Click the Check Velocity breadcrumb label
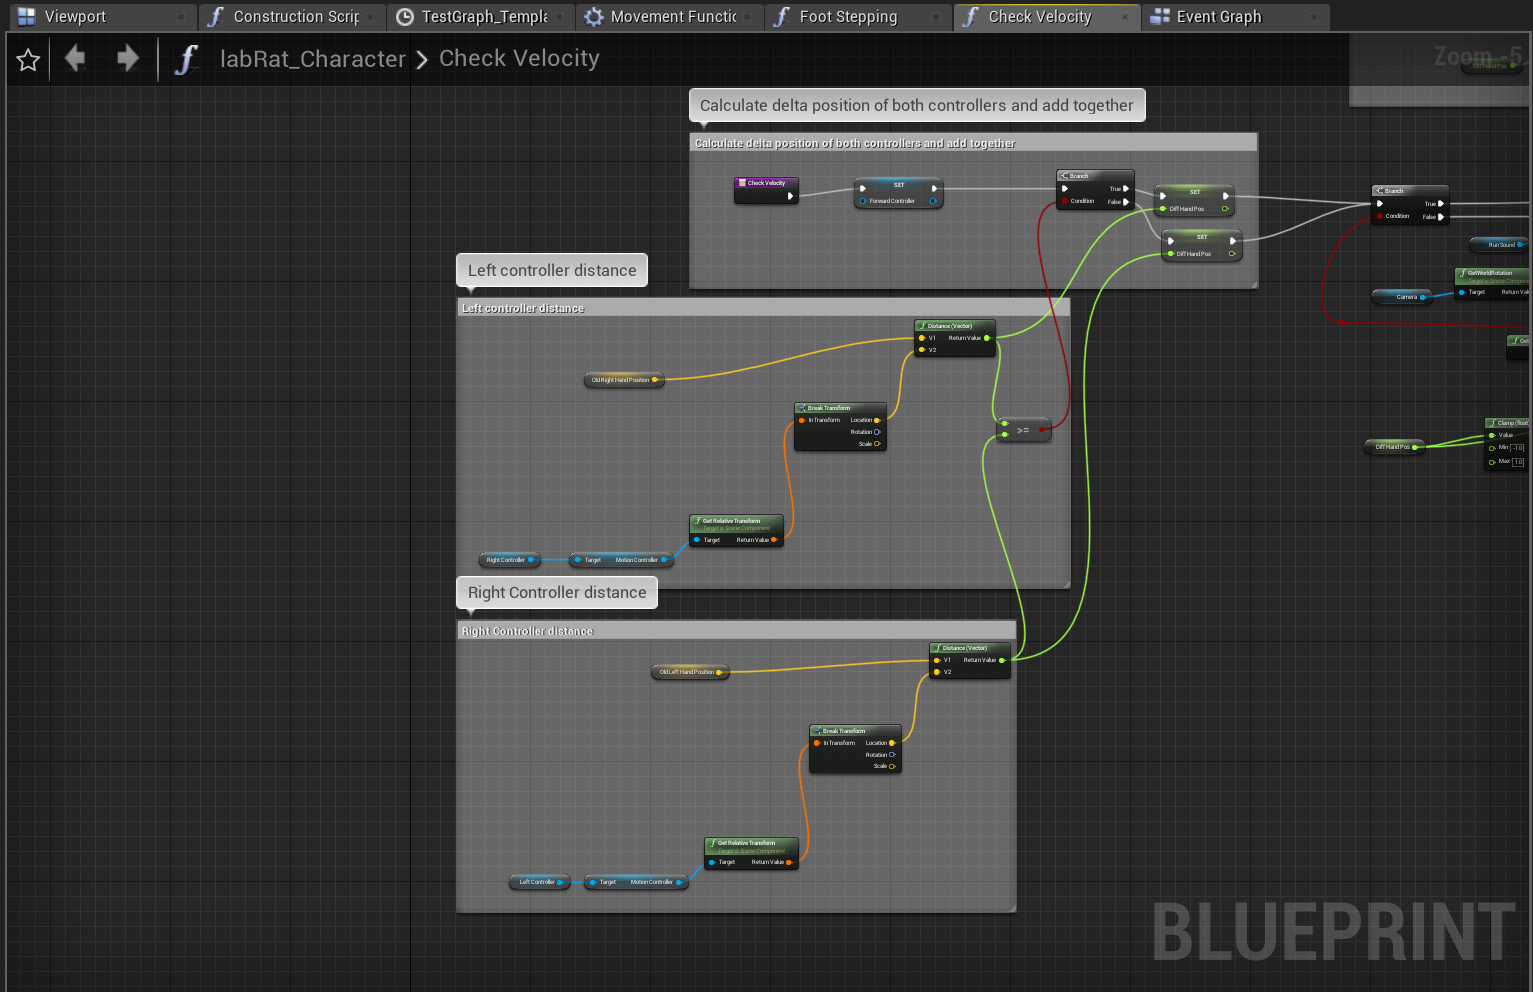Image resolution: width=1533 pixels, height=992 pixels. (519, 59)
